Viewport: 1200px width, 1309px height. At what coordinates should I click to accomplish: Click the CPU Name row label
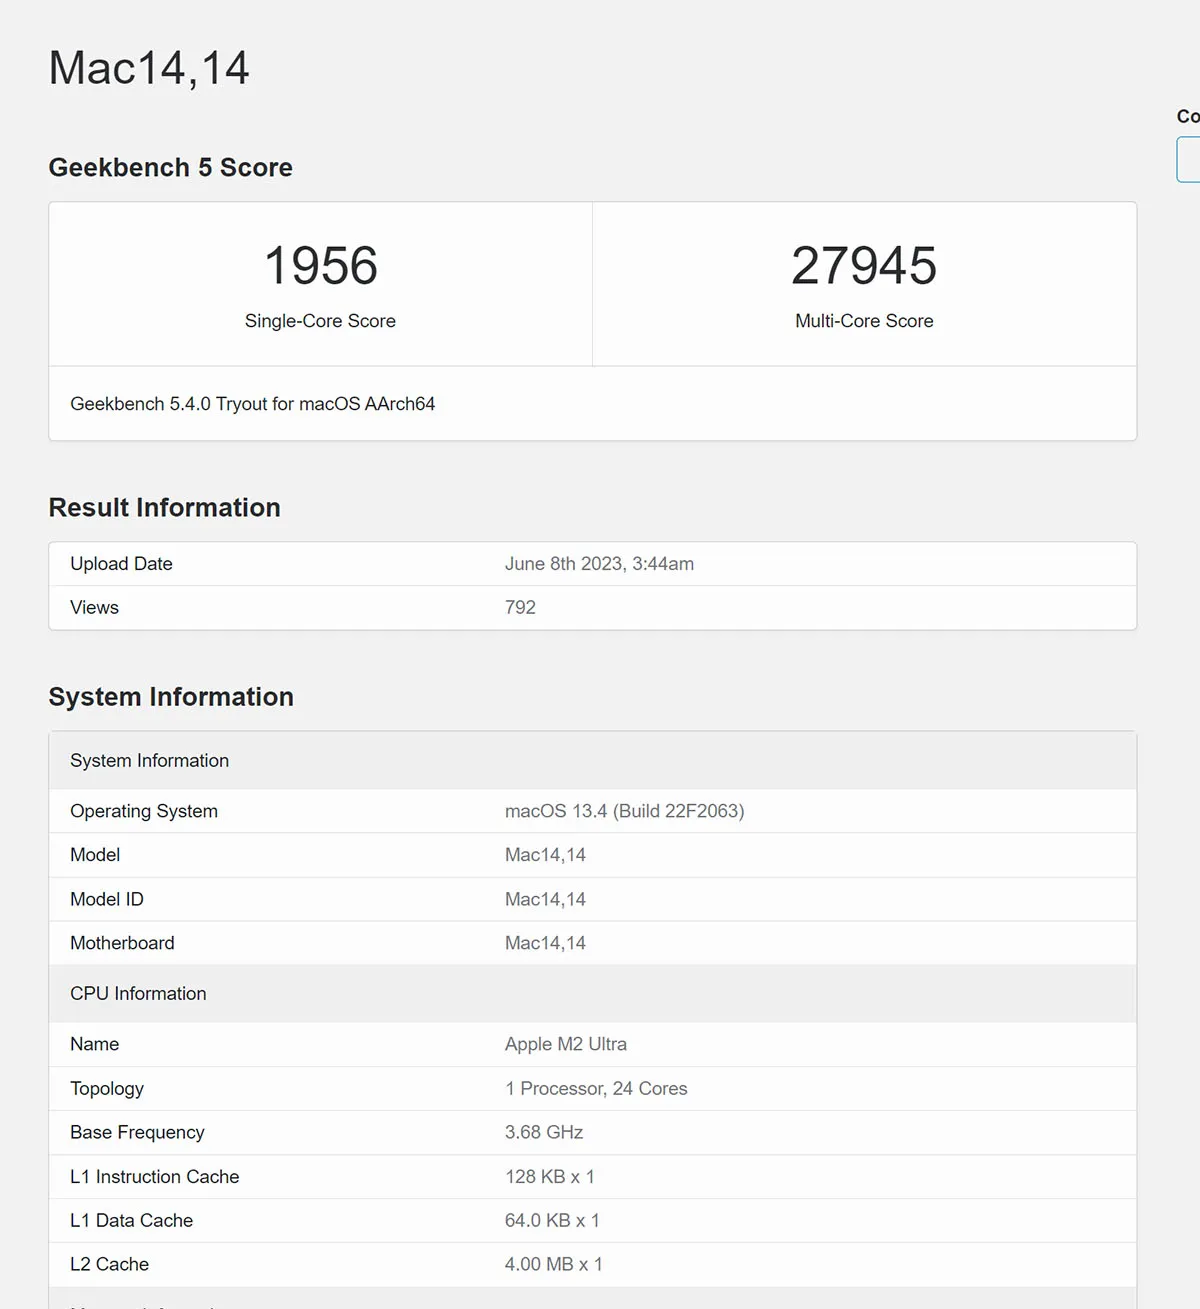[x=95, y=1044]
